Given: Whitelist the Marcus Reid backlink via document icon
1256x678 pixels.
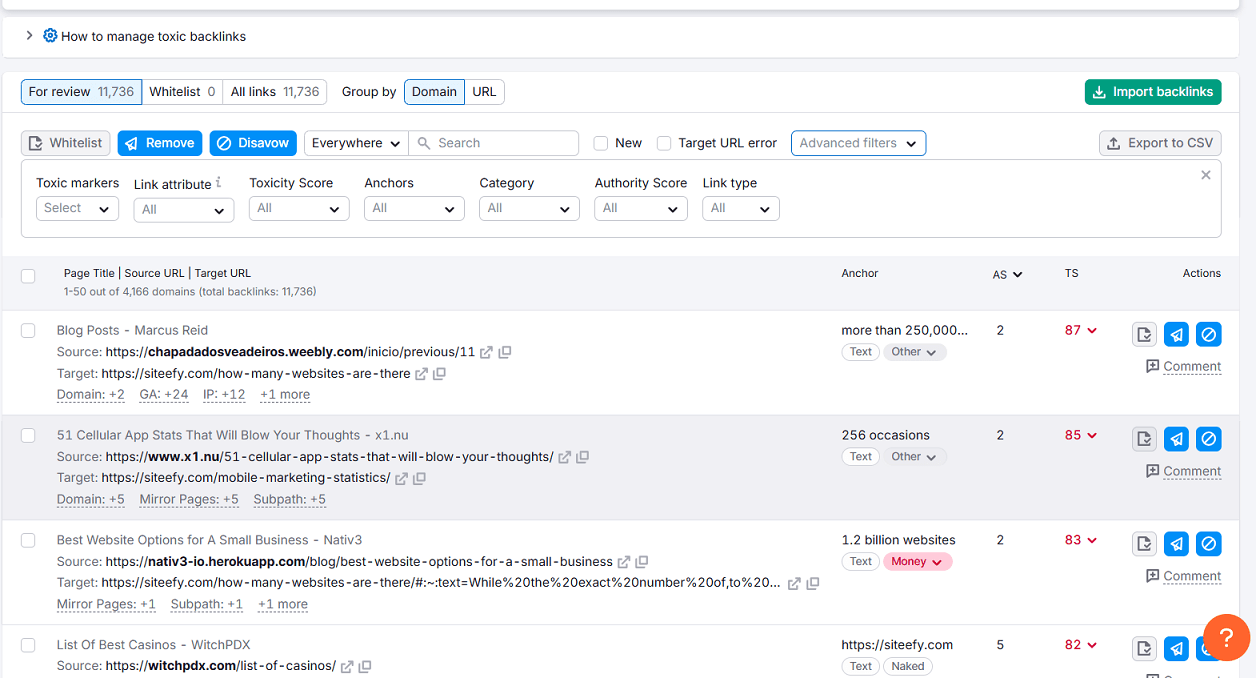Looking at the screenshot, I should point(1144,334).
